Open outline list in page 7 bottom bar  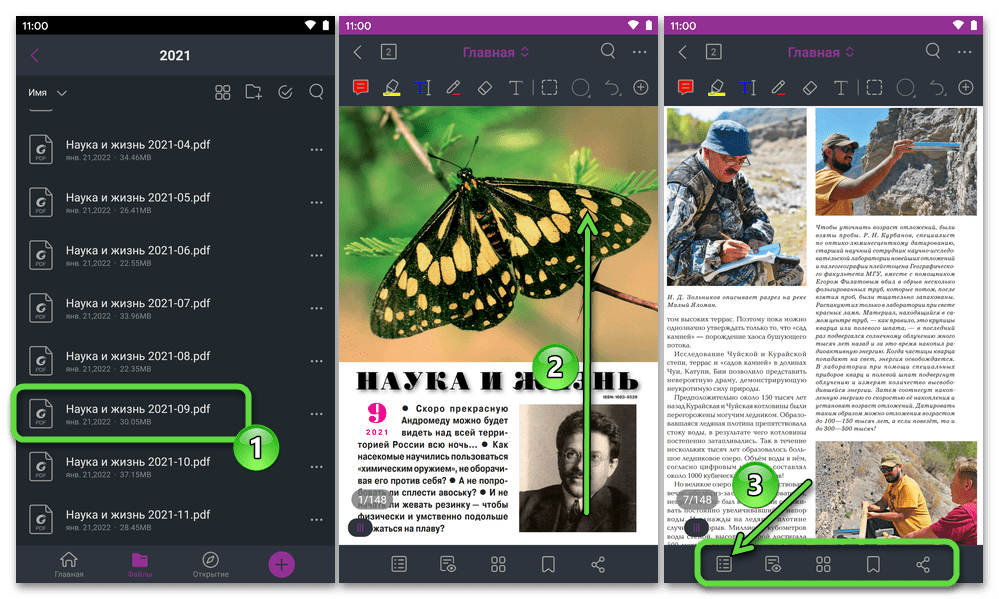(x=724, y=564)
